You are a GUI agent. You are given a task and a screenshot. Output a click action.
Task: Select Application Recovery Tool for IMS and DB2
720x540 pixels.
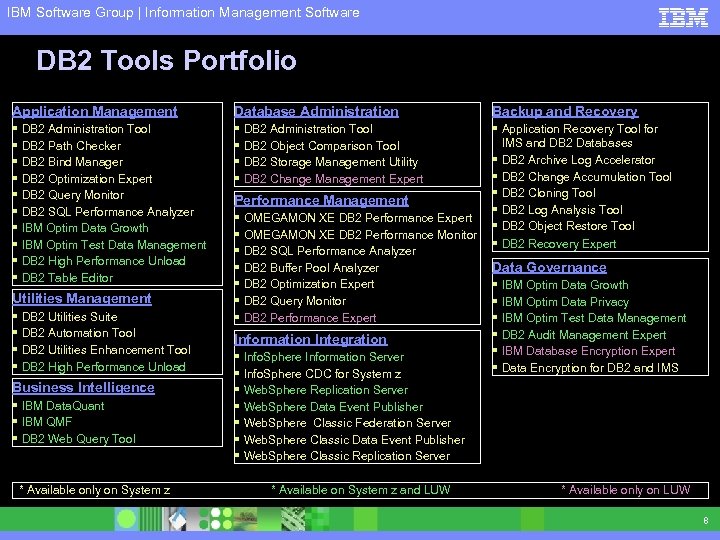tap(580, 136)
